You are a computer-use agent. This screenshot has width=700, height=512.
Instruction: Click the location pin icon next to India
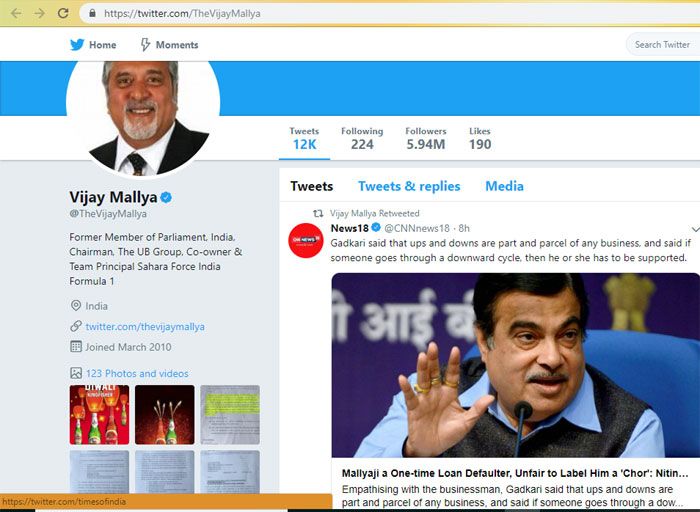coord(76,306)
